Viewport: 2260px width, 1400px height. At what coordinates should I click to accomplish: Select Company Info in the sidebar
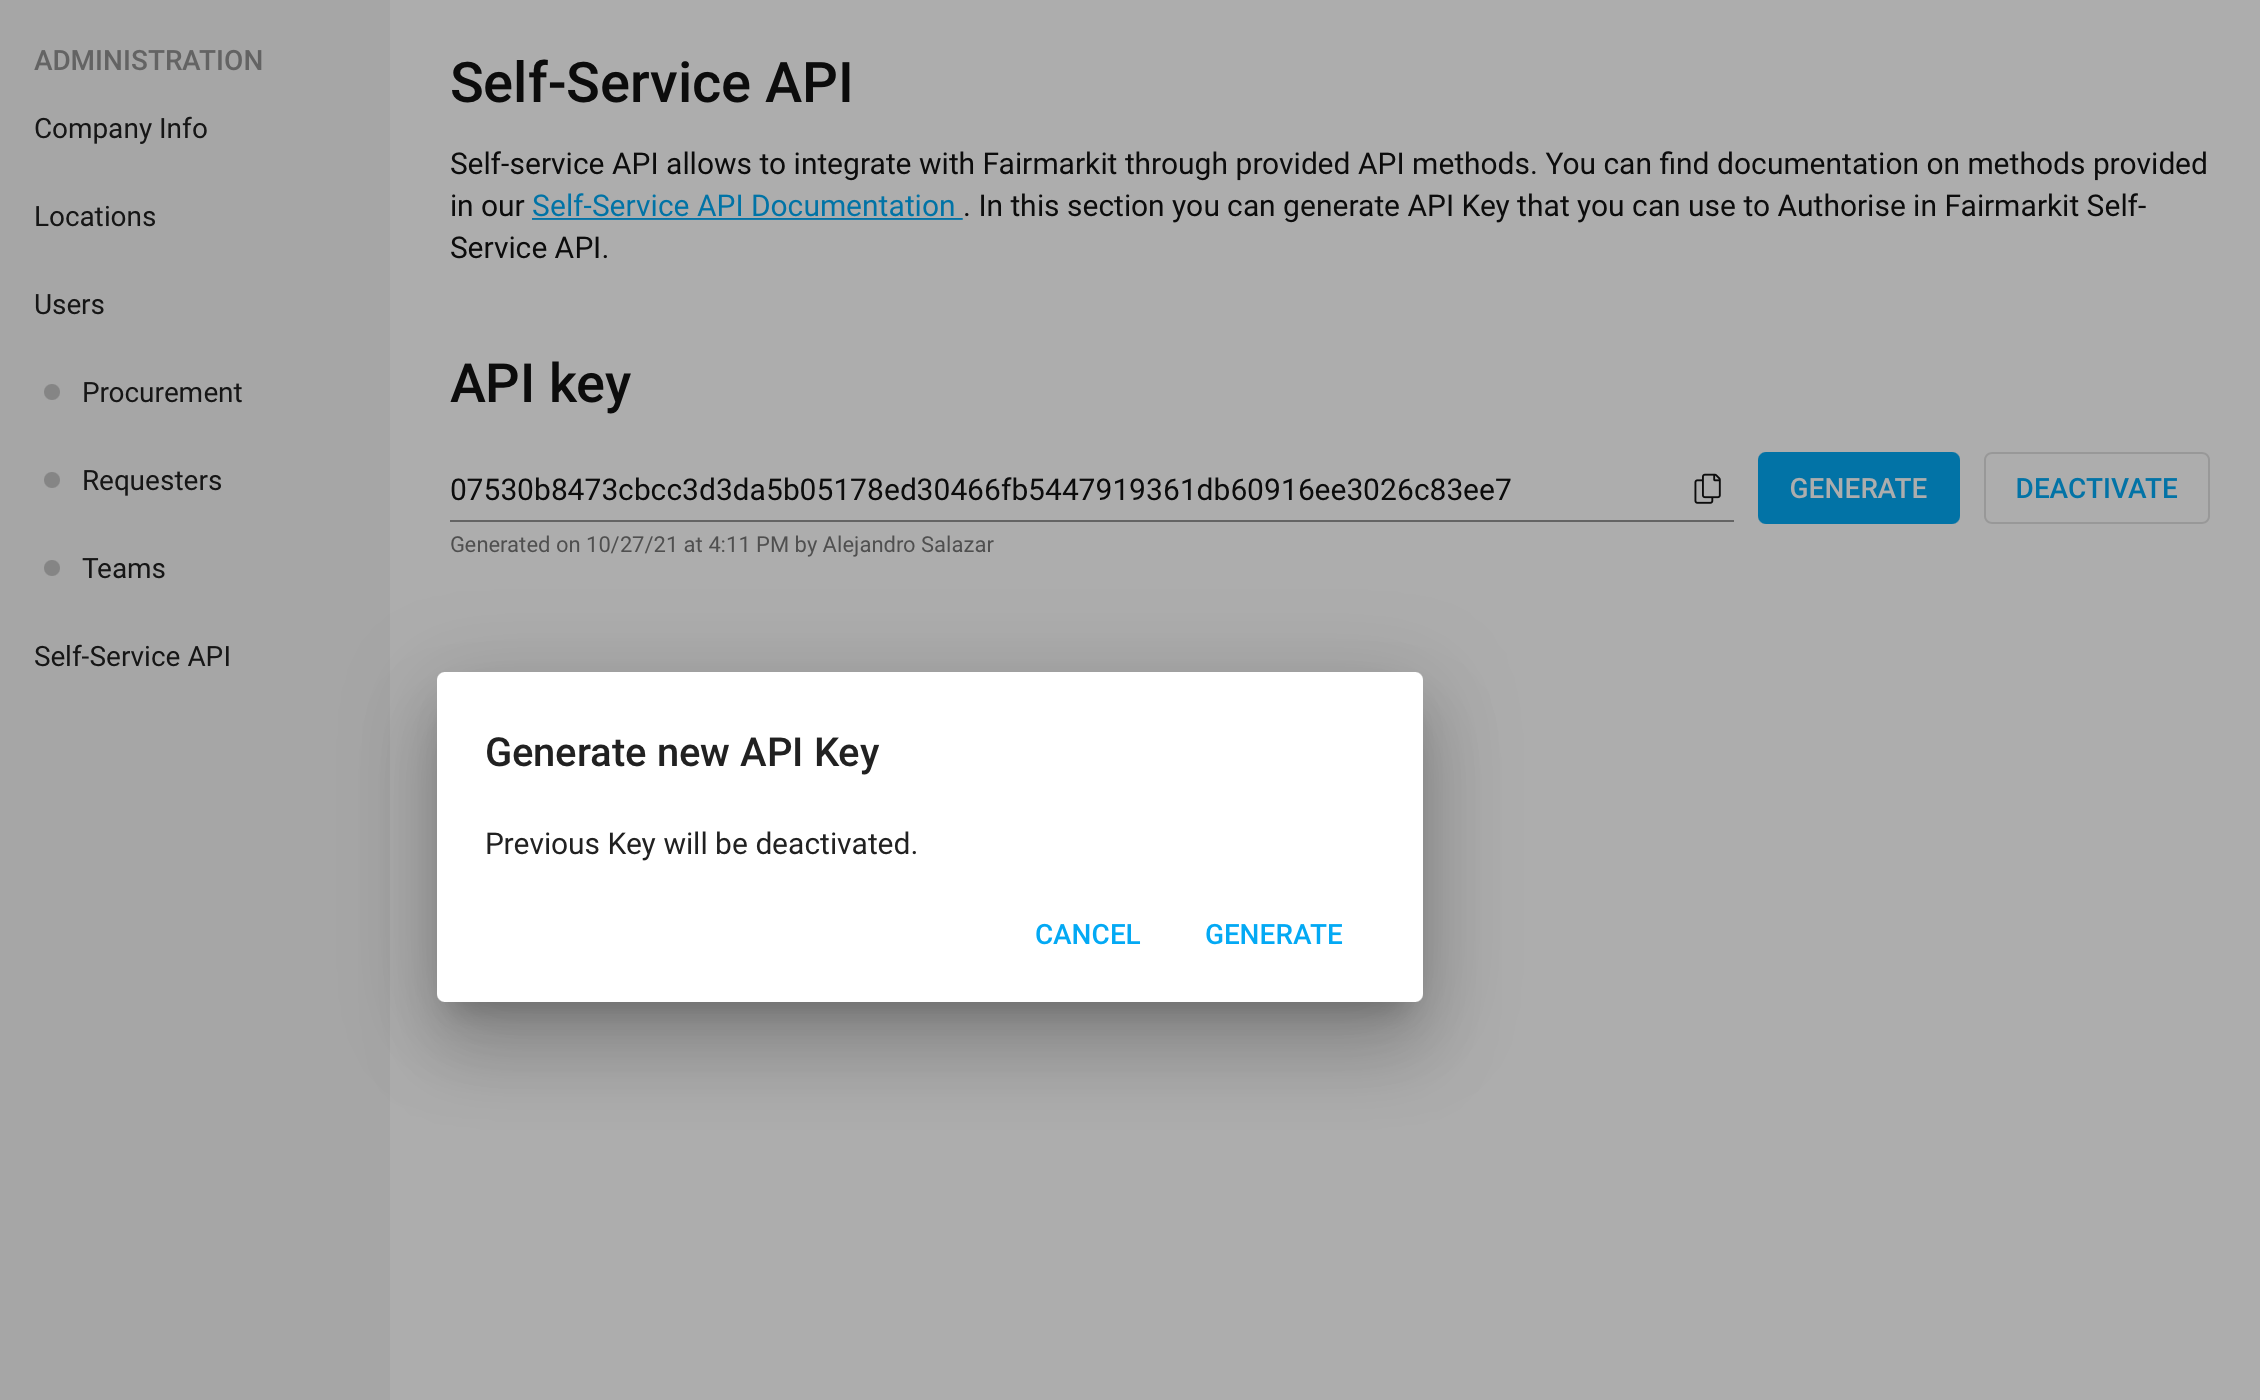[120, 128]
